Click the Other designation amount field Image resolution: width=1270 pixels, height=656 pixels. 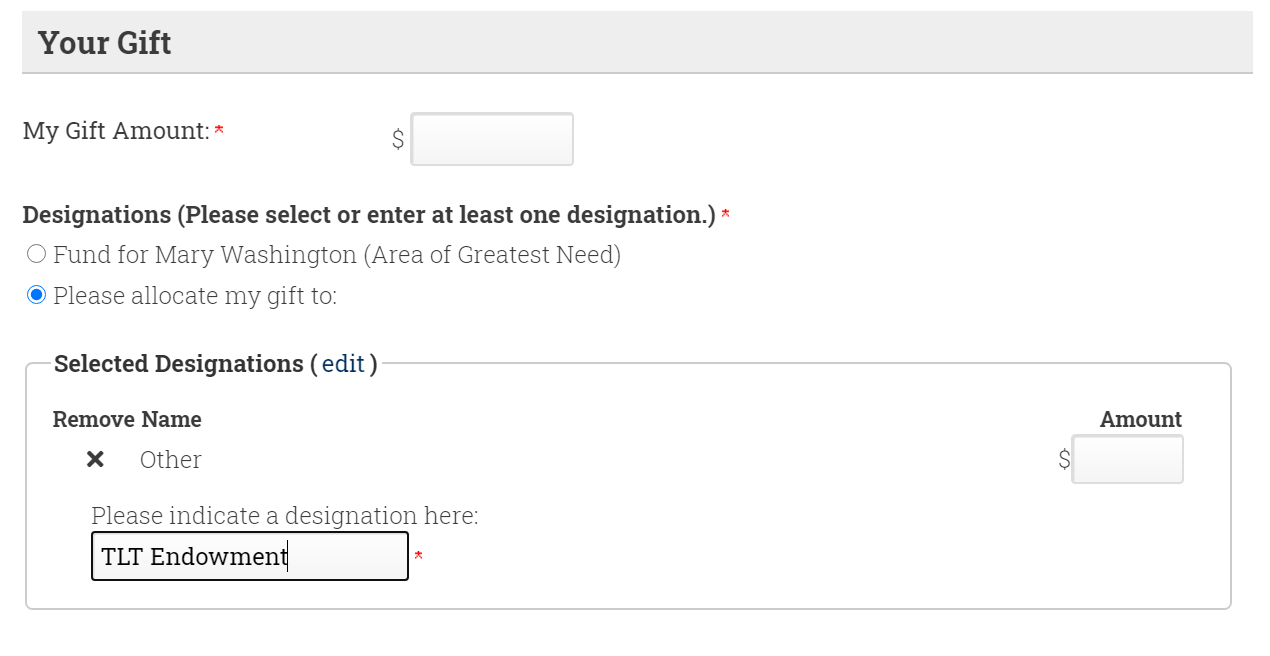pyautogui.click(x=1127, y=459)
